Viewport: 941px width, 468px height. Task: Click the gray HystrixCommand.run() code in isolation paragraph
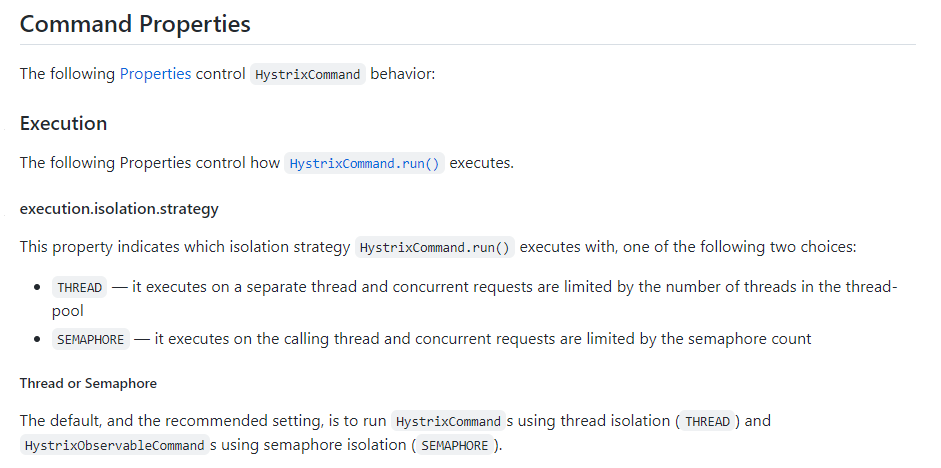435,247
